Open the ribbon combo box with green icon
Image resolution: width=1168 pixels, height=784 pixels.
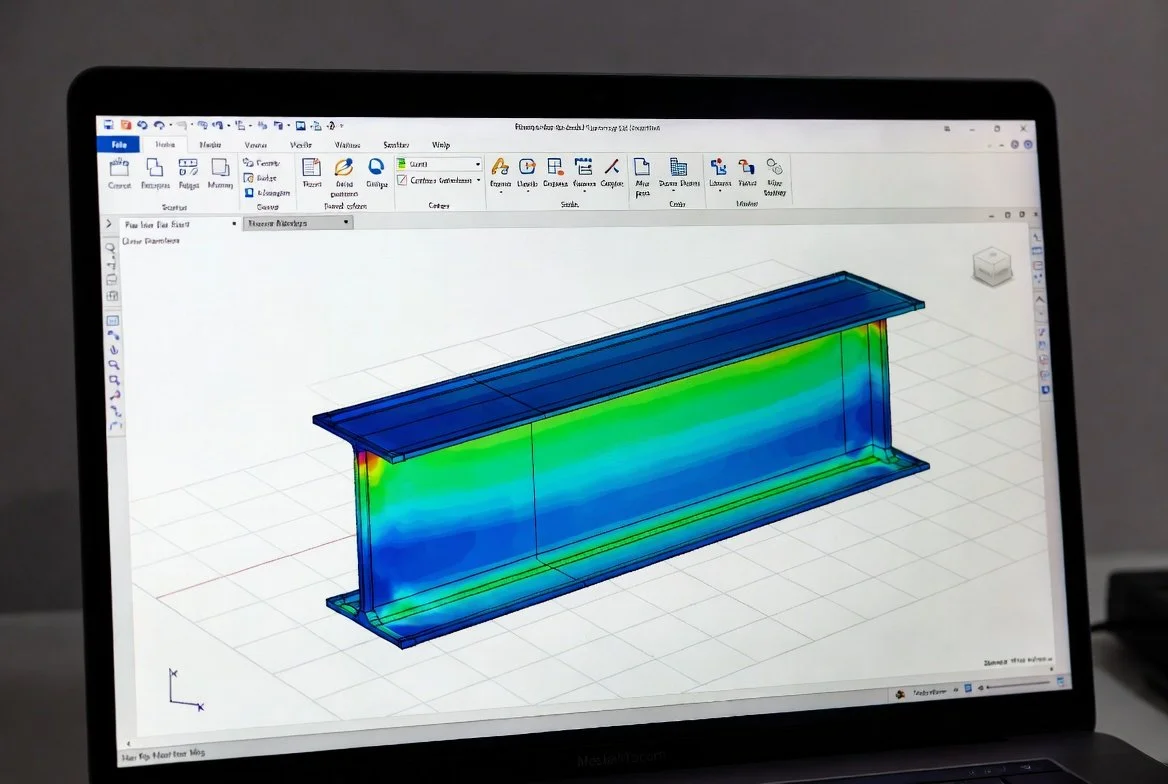[439, 164]
